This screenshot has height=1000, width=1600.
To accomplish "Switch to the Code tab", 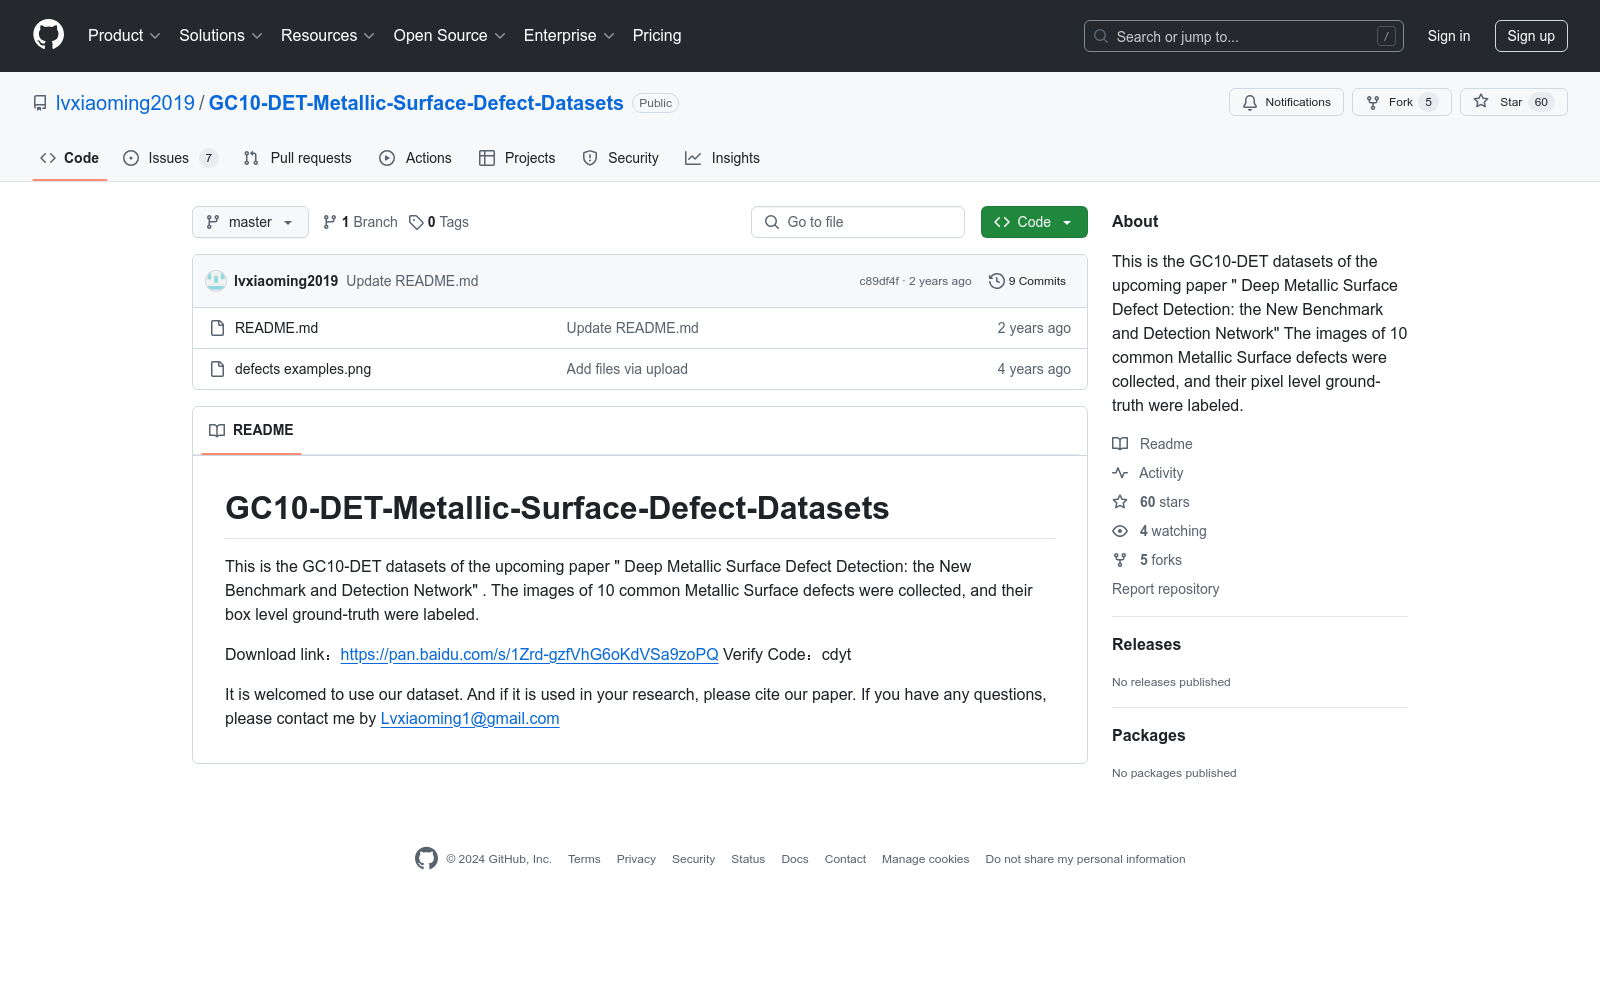I will tap(69, 158).
